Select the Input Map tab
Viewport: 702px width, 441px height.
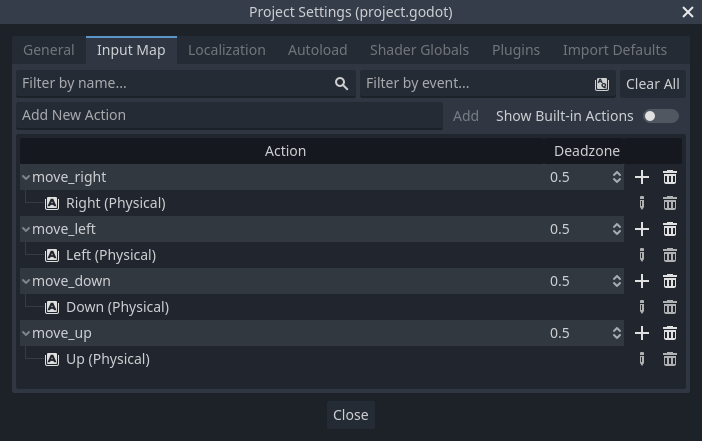(131, 50)
